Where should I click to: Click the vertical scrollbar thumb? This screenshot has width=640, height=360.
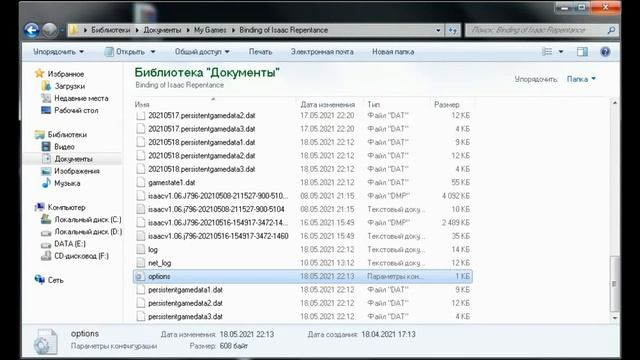click(615, 283)
